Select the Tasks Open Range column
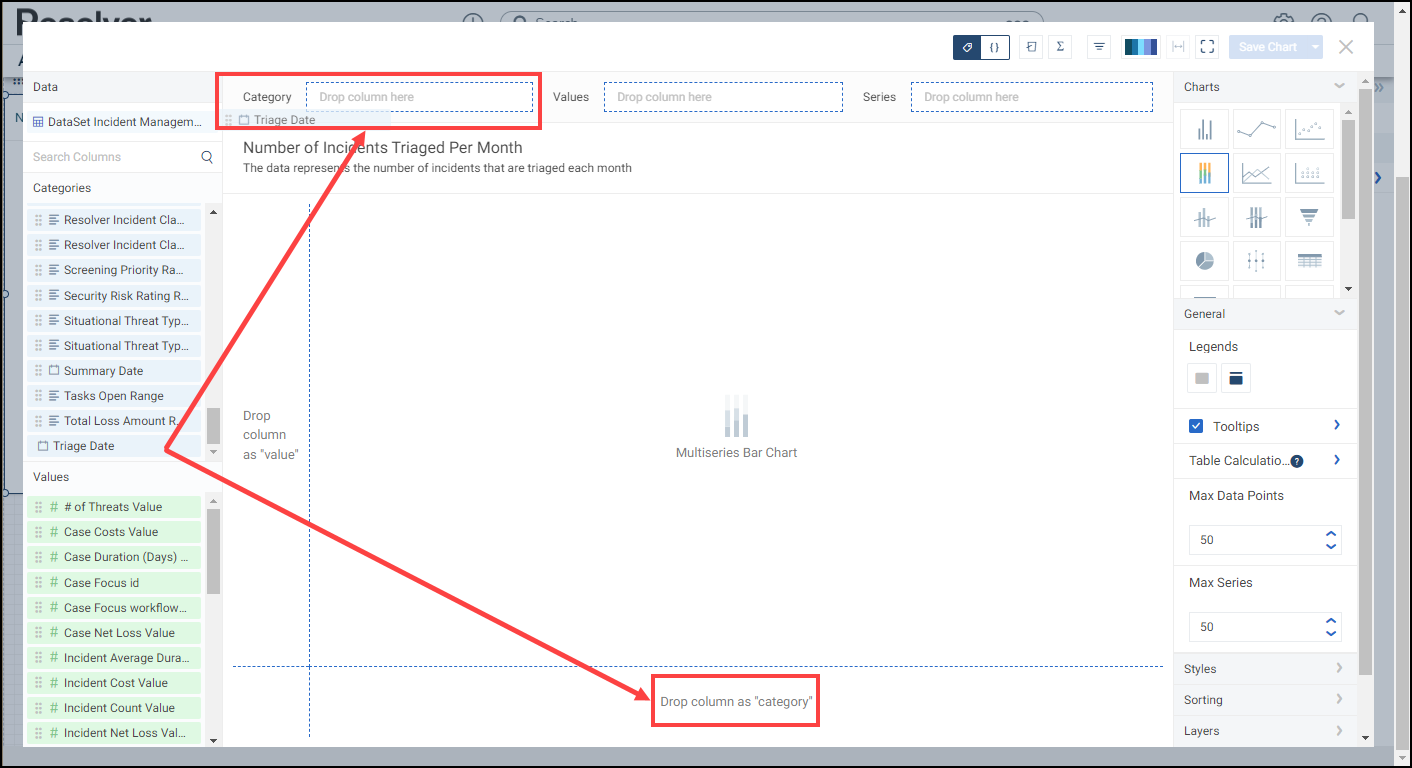 pos(114,396)
